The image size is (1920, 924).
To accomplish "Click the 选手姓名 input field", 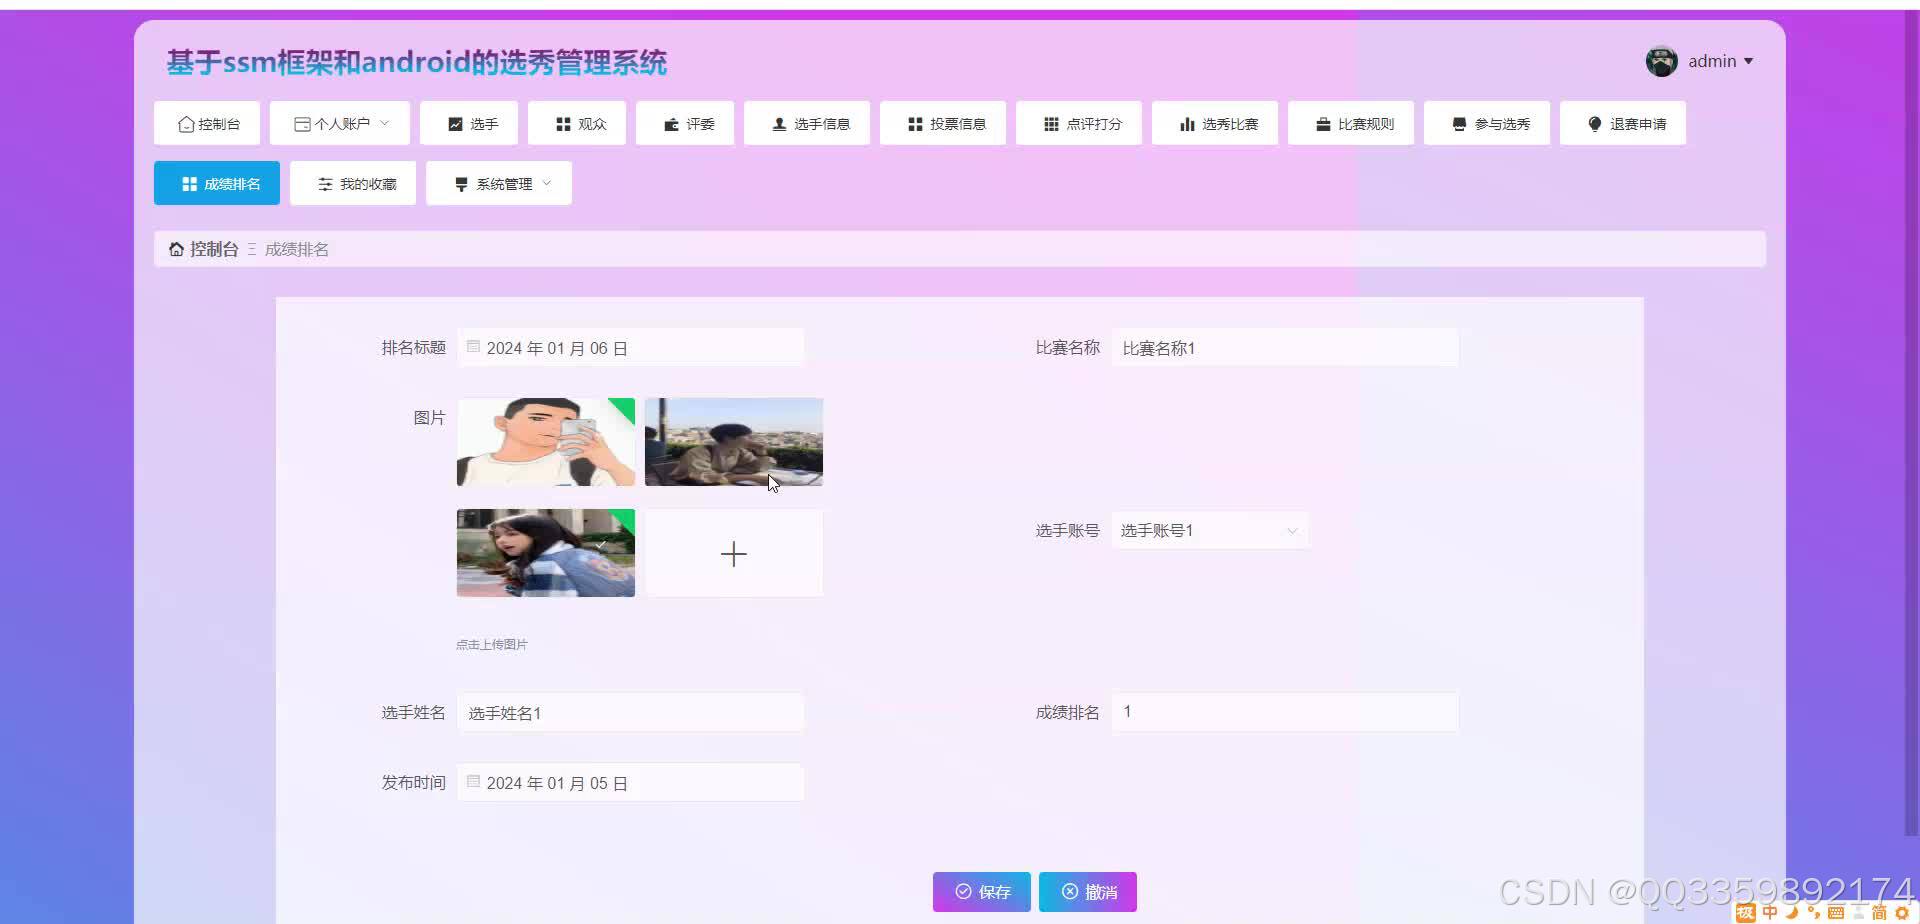I will [x=631, y=713].
